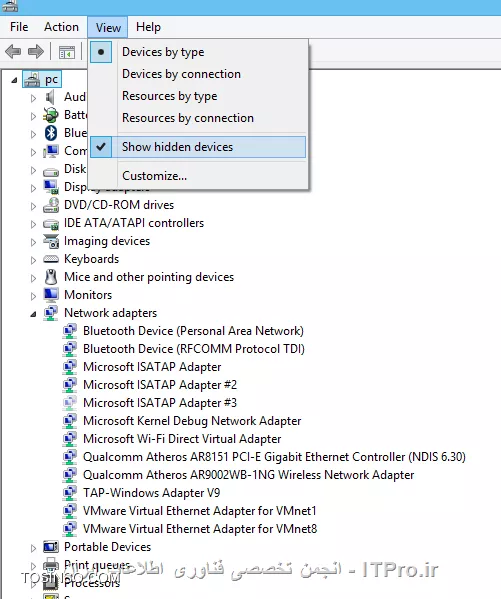Expand the Keyboards node
501x599 pixels.
point(33,260)
